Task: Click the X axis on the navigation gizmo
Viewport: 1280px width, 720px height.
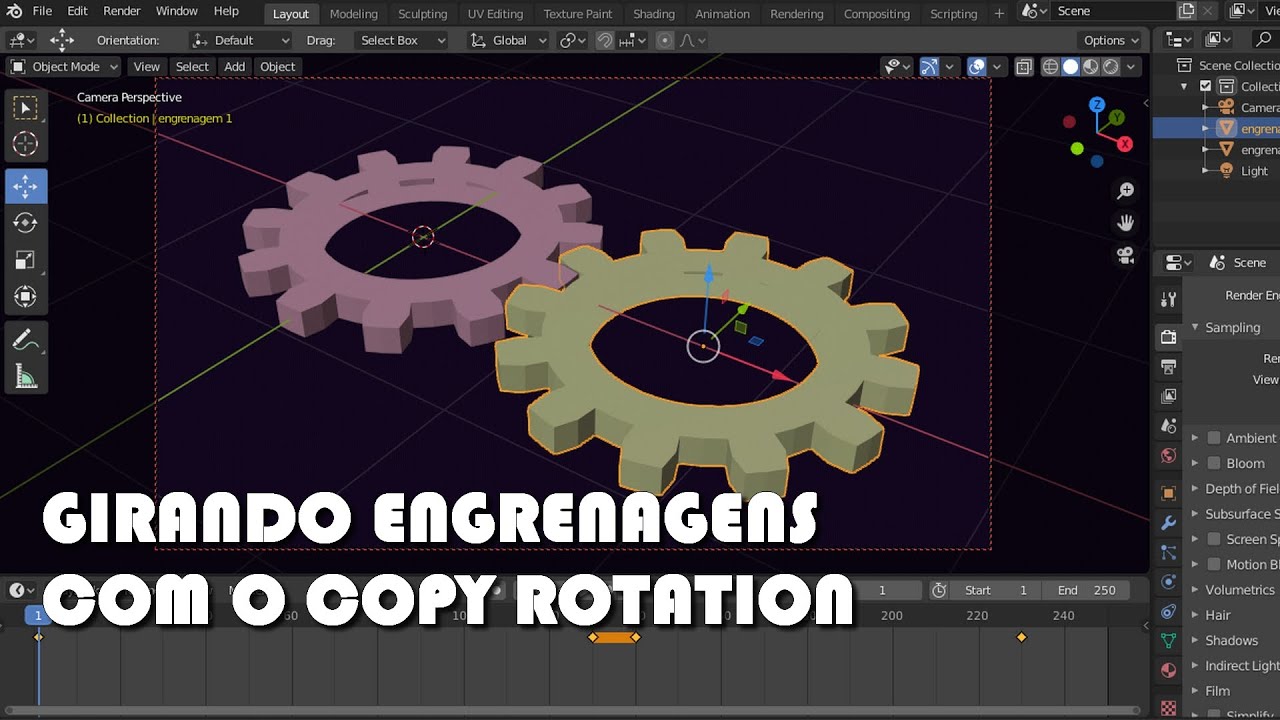Action: 1125,144
